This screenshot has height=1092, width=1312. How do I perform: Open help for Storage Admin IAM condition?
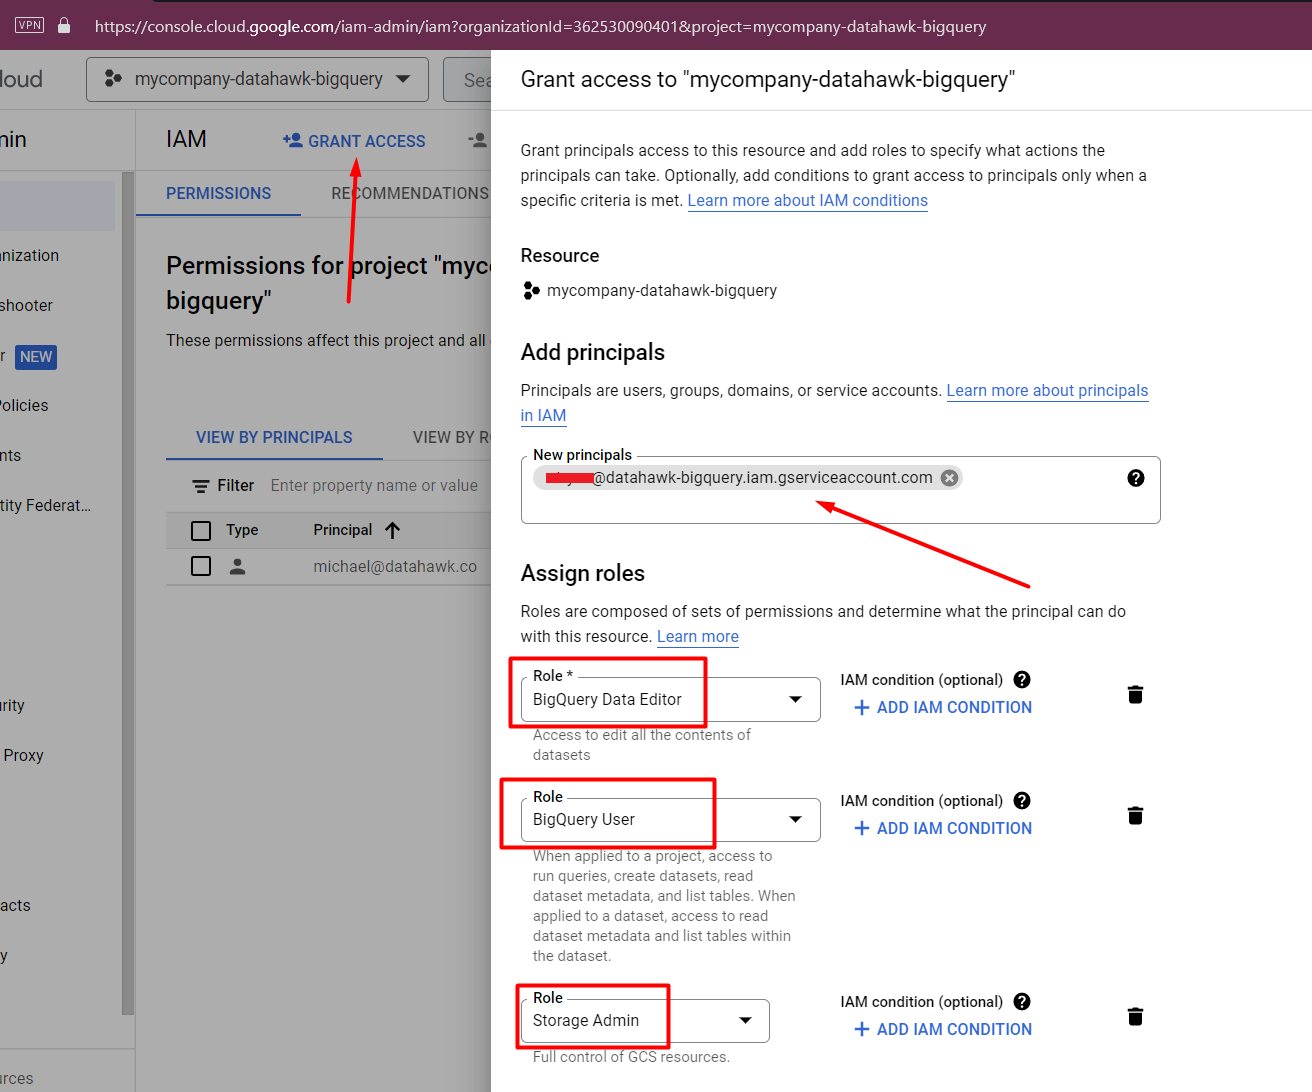[1022, 1002]
